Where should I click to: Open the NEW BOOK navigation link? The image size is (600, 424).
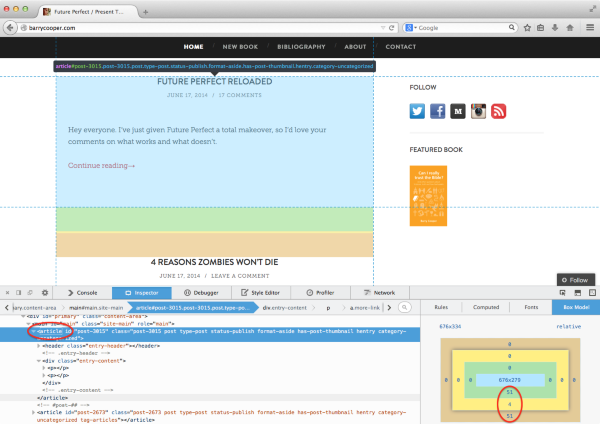[240, 47]
